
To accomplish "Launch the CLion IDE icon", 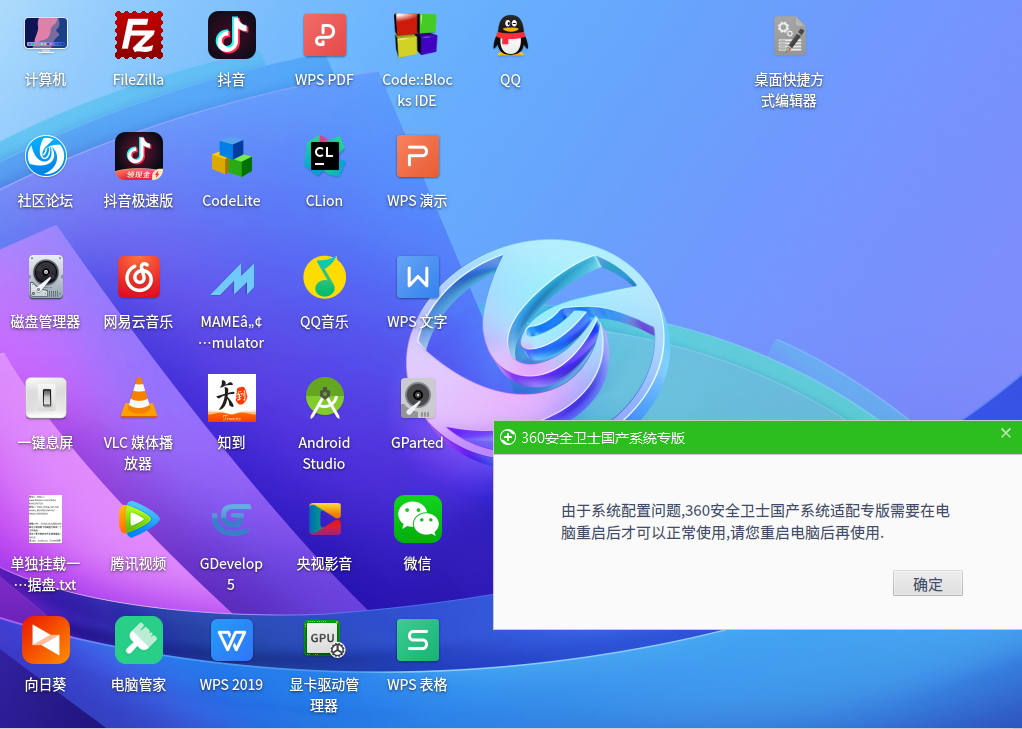I will click(325, 156).
